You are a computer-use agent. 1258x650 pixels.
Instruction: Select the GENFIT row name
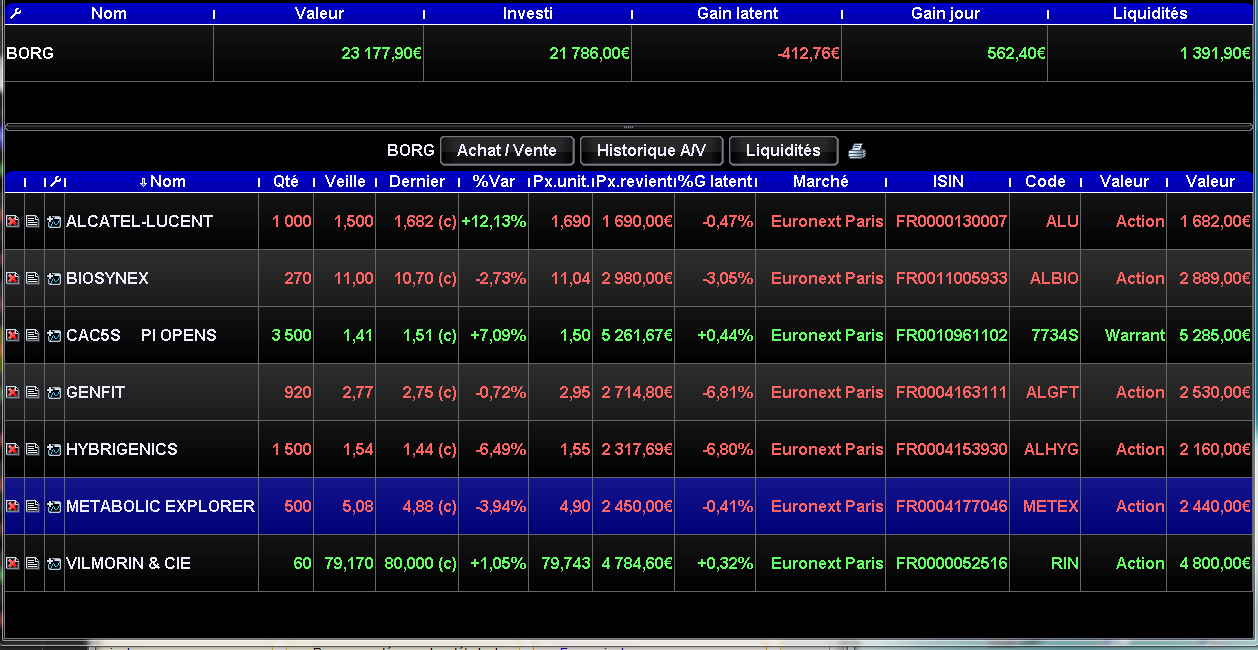point(95,392)
